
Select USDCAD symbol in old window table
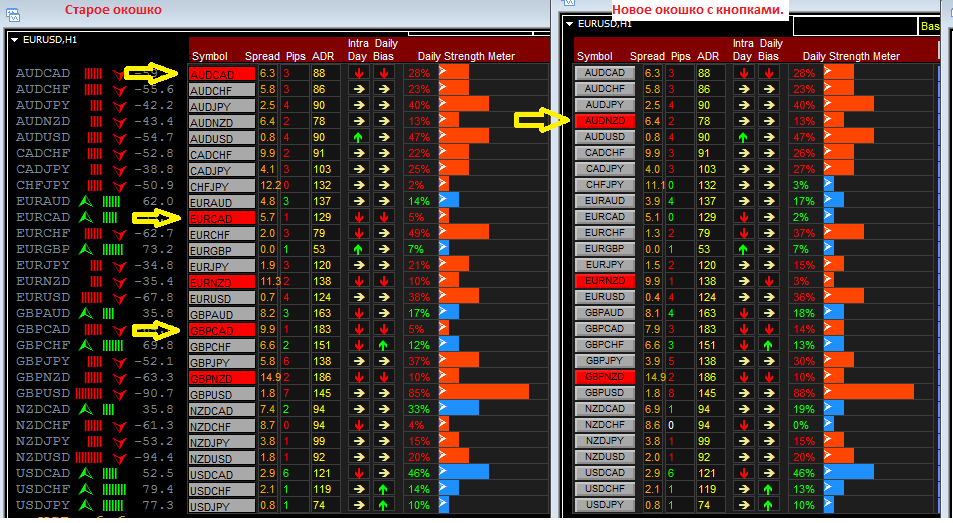pos(222,474)
